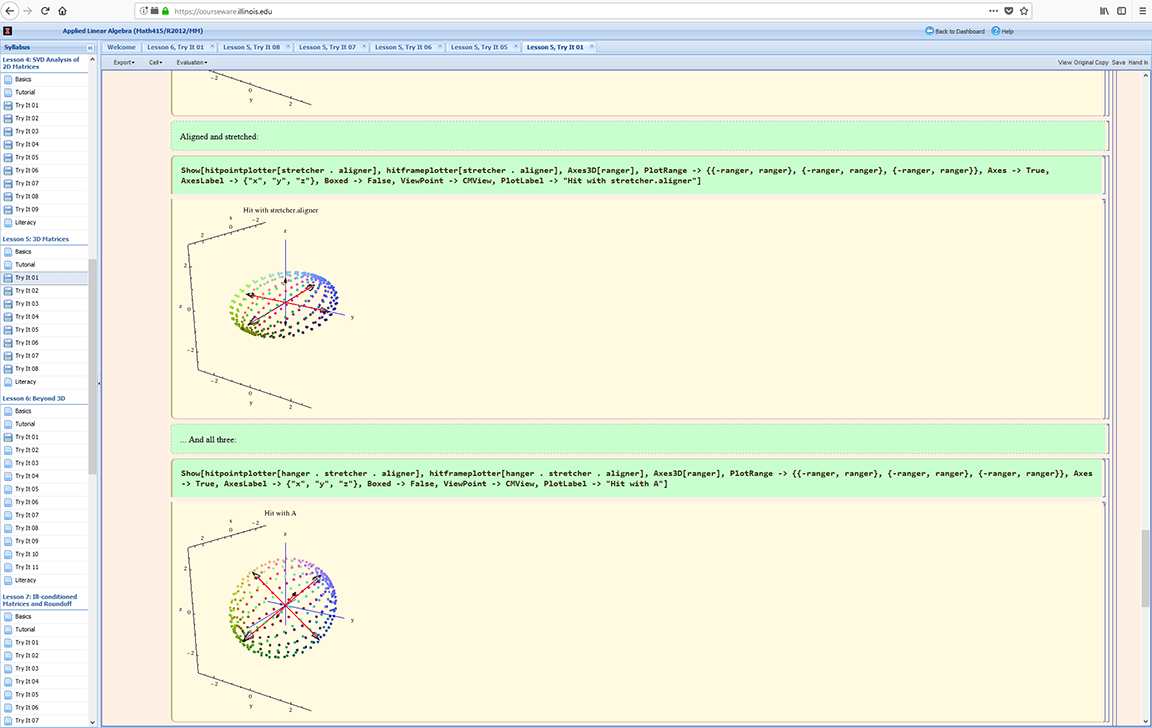Open the Export dropdown menu
The height and width of the screenshot is (728, 1152).
[124, 62]
